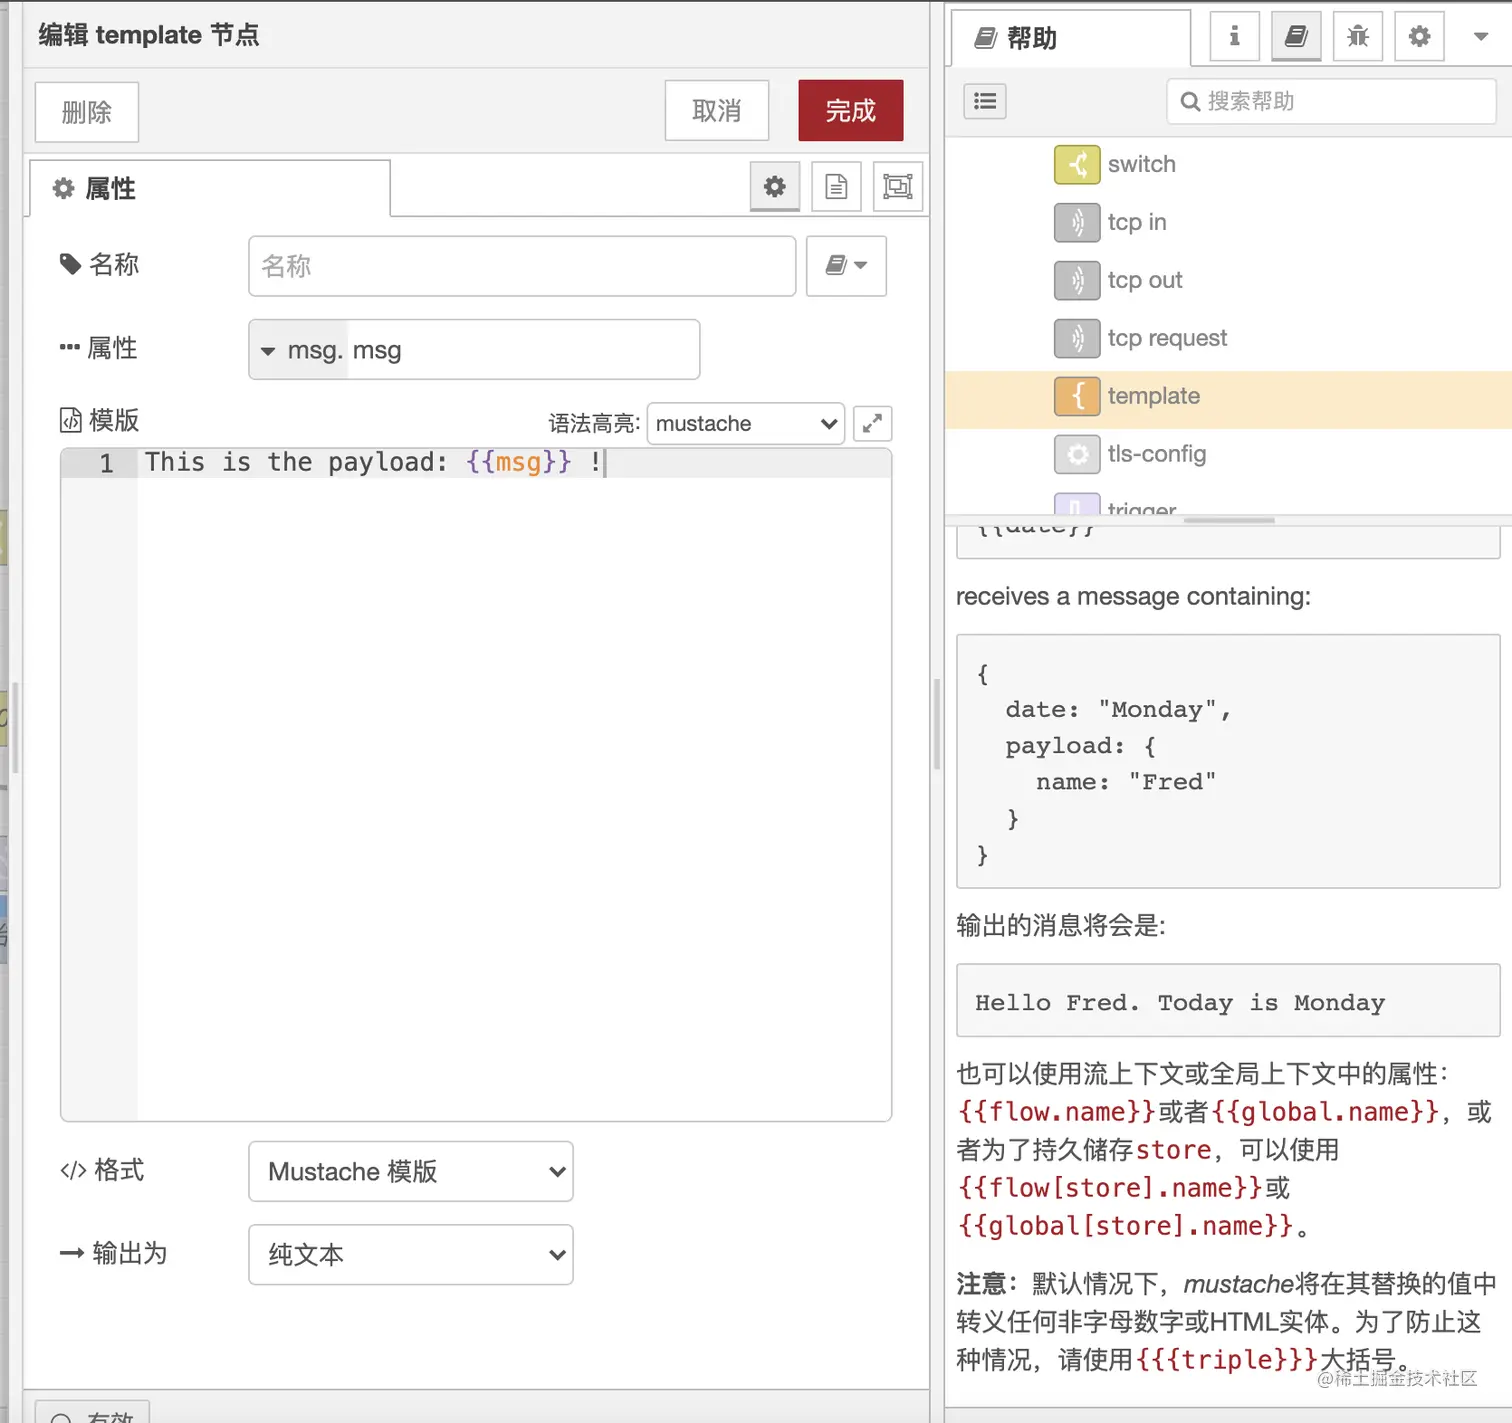This screenshot has width=1512, height=1423.
Task: Open tcp request help topic
Action: click(1167, 338)
